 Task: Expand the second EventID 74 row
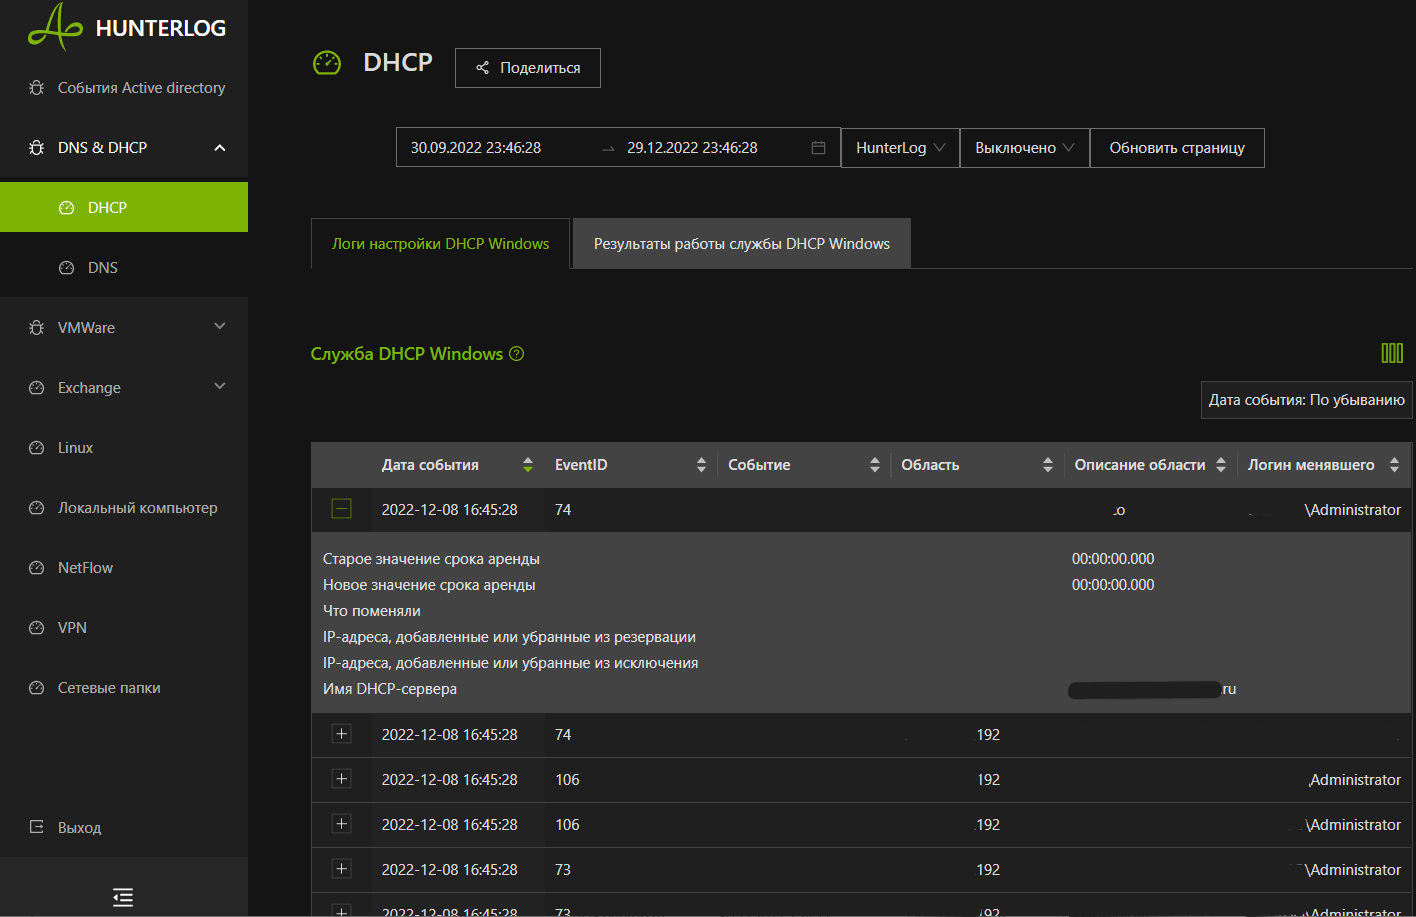pyautogui.click(x=341, y=734)
